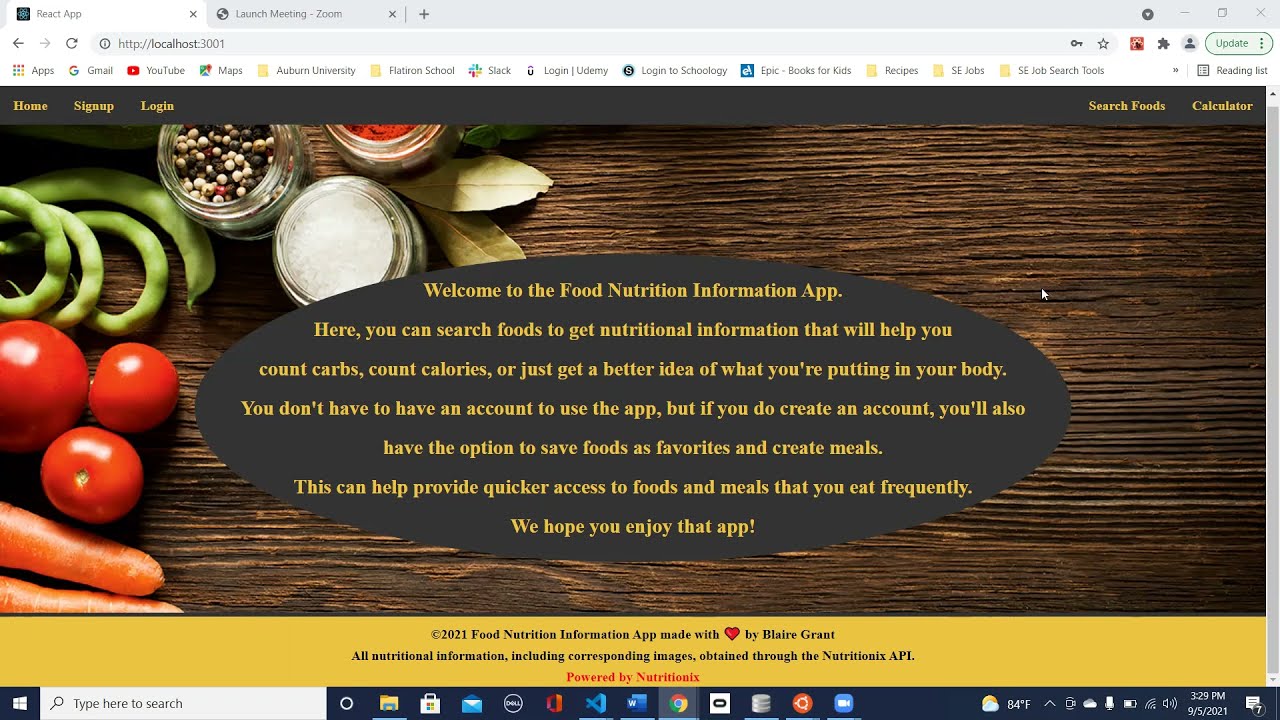The height and width of the screenshot is (720, 1280).
Task: Open Microsoft Store from taskbar
Action: click(x=430, y=703)
